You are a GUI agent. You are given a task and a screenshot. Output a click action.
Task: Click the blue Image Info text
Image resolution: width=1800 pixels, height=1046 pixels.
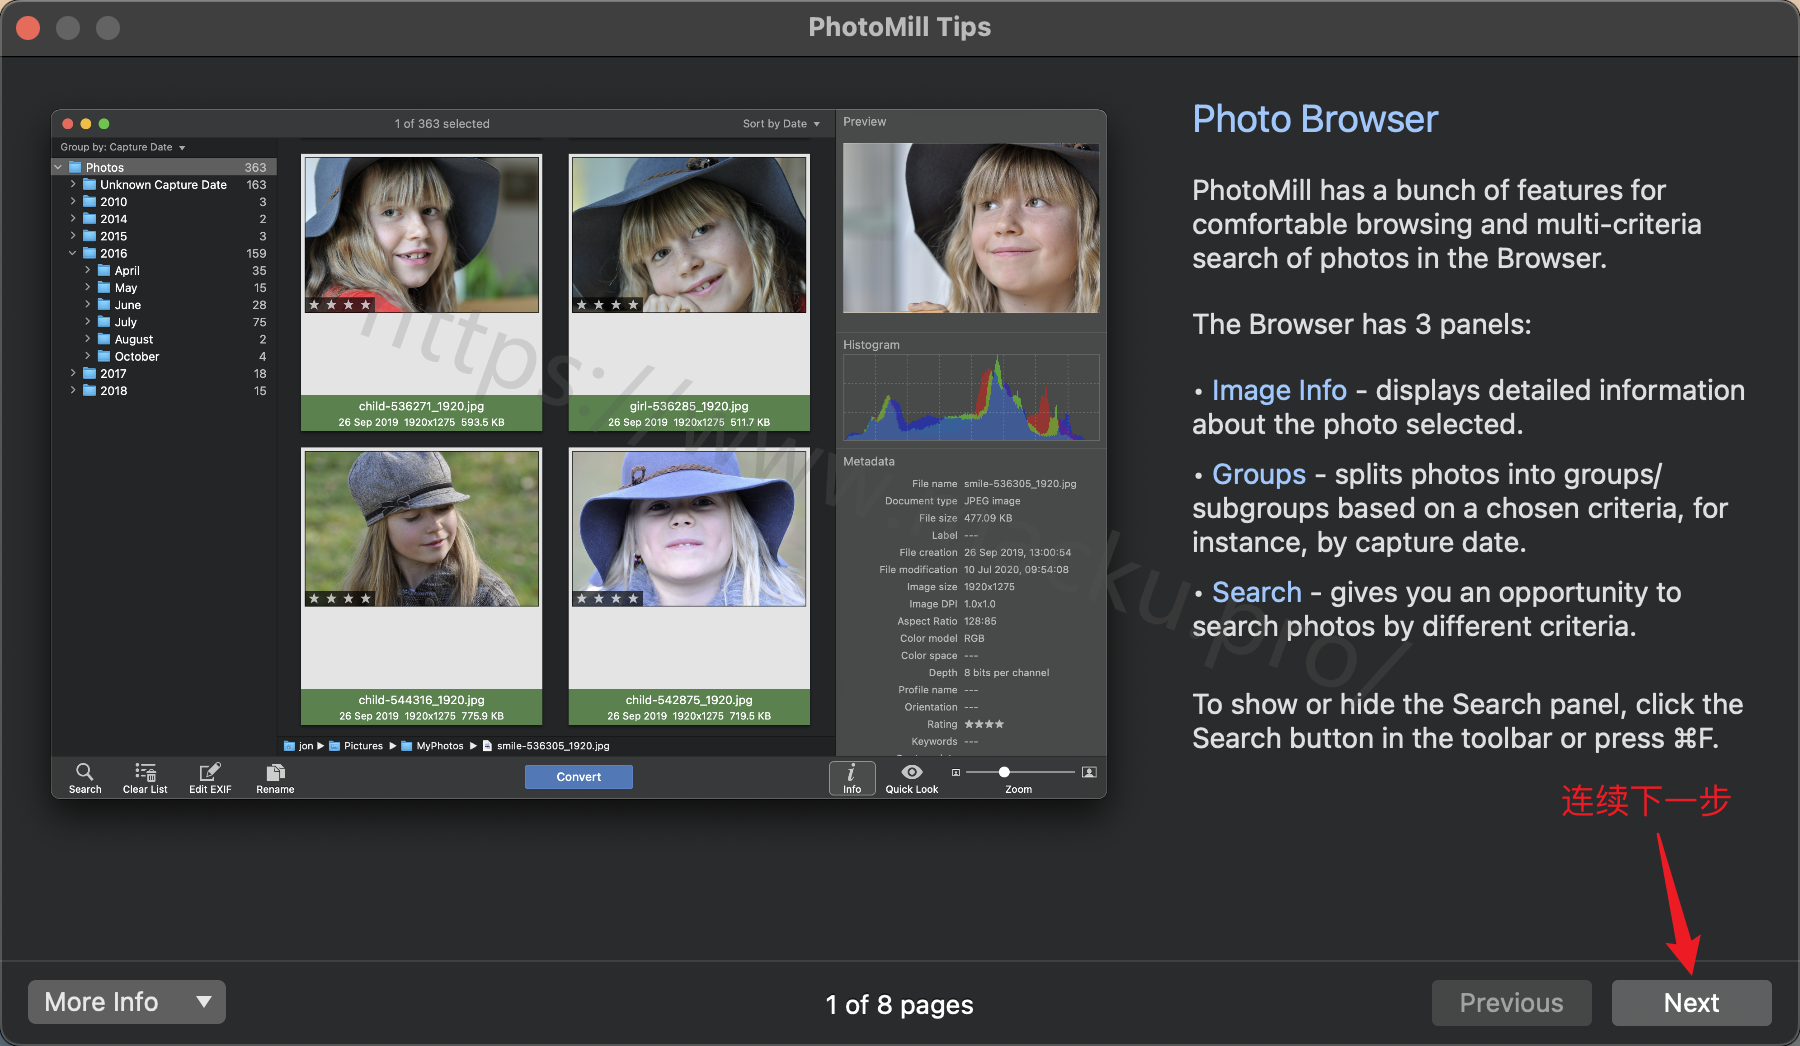(1279, 390)
